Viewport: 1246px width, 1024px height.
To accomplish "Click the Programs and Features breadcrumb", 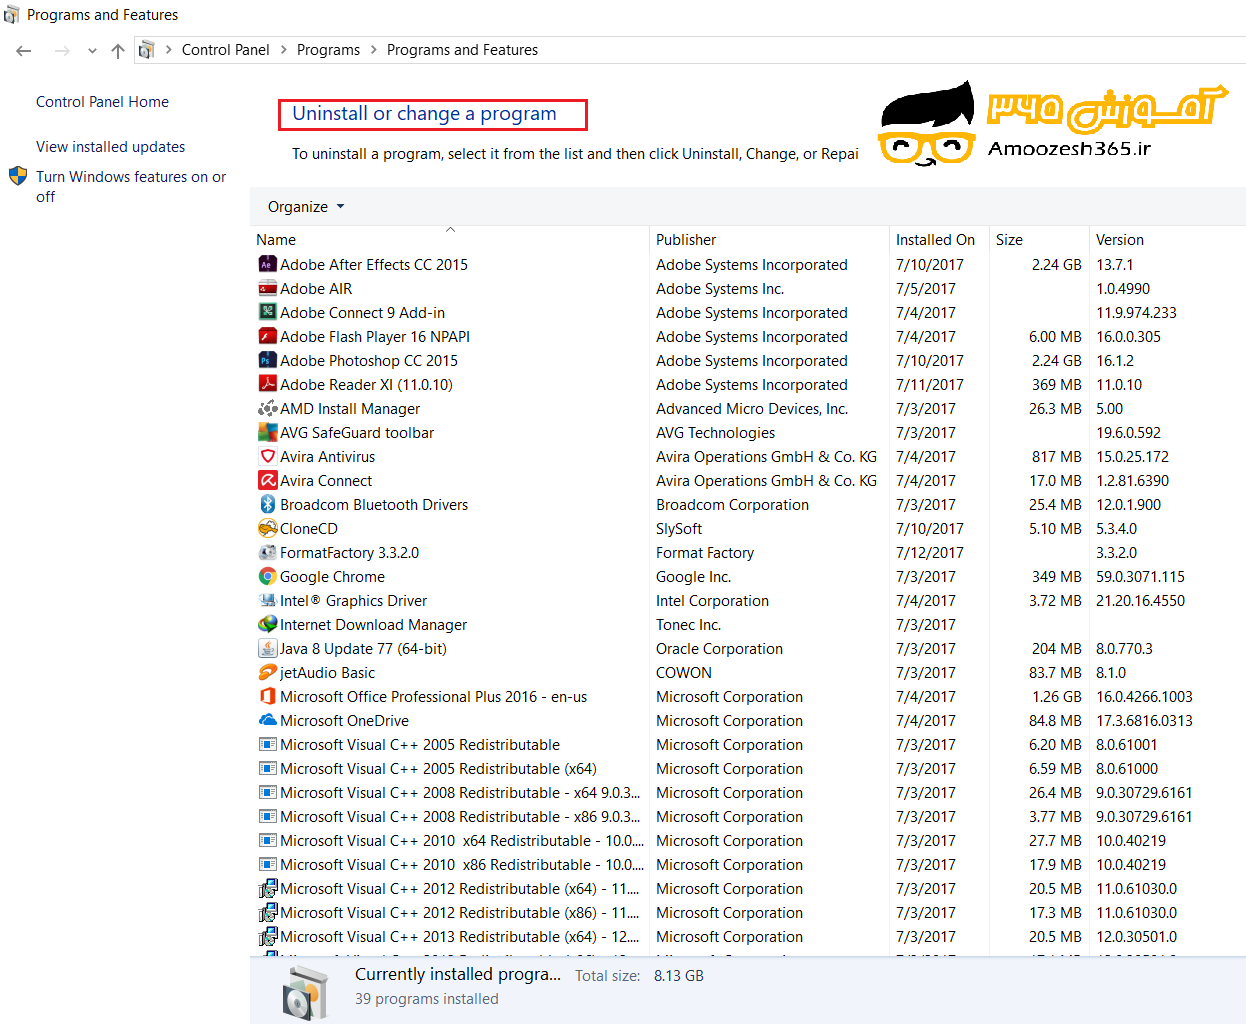I will point(462,49).
